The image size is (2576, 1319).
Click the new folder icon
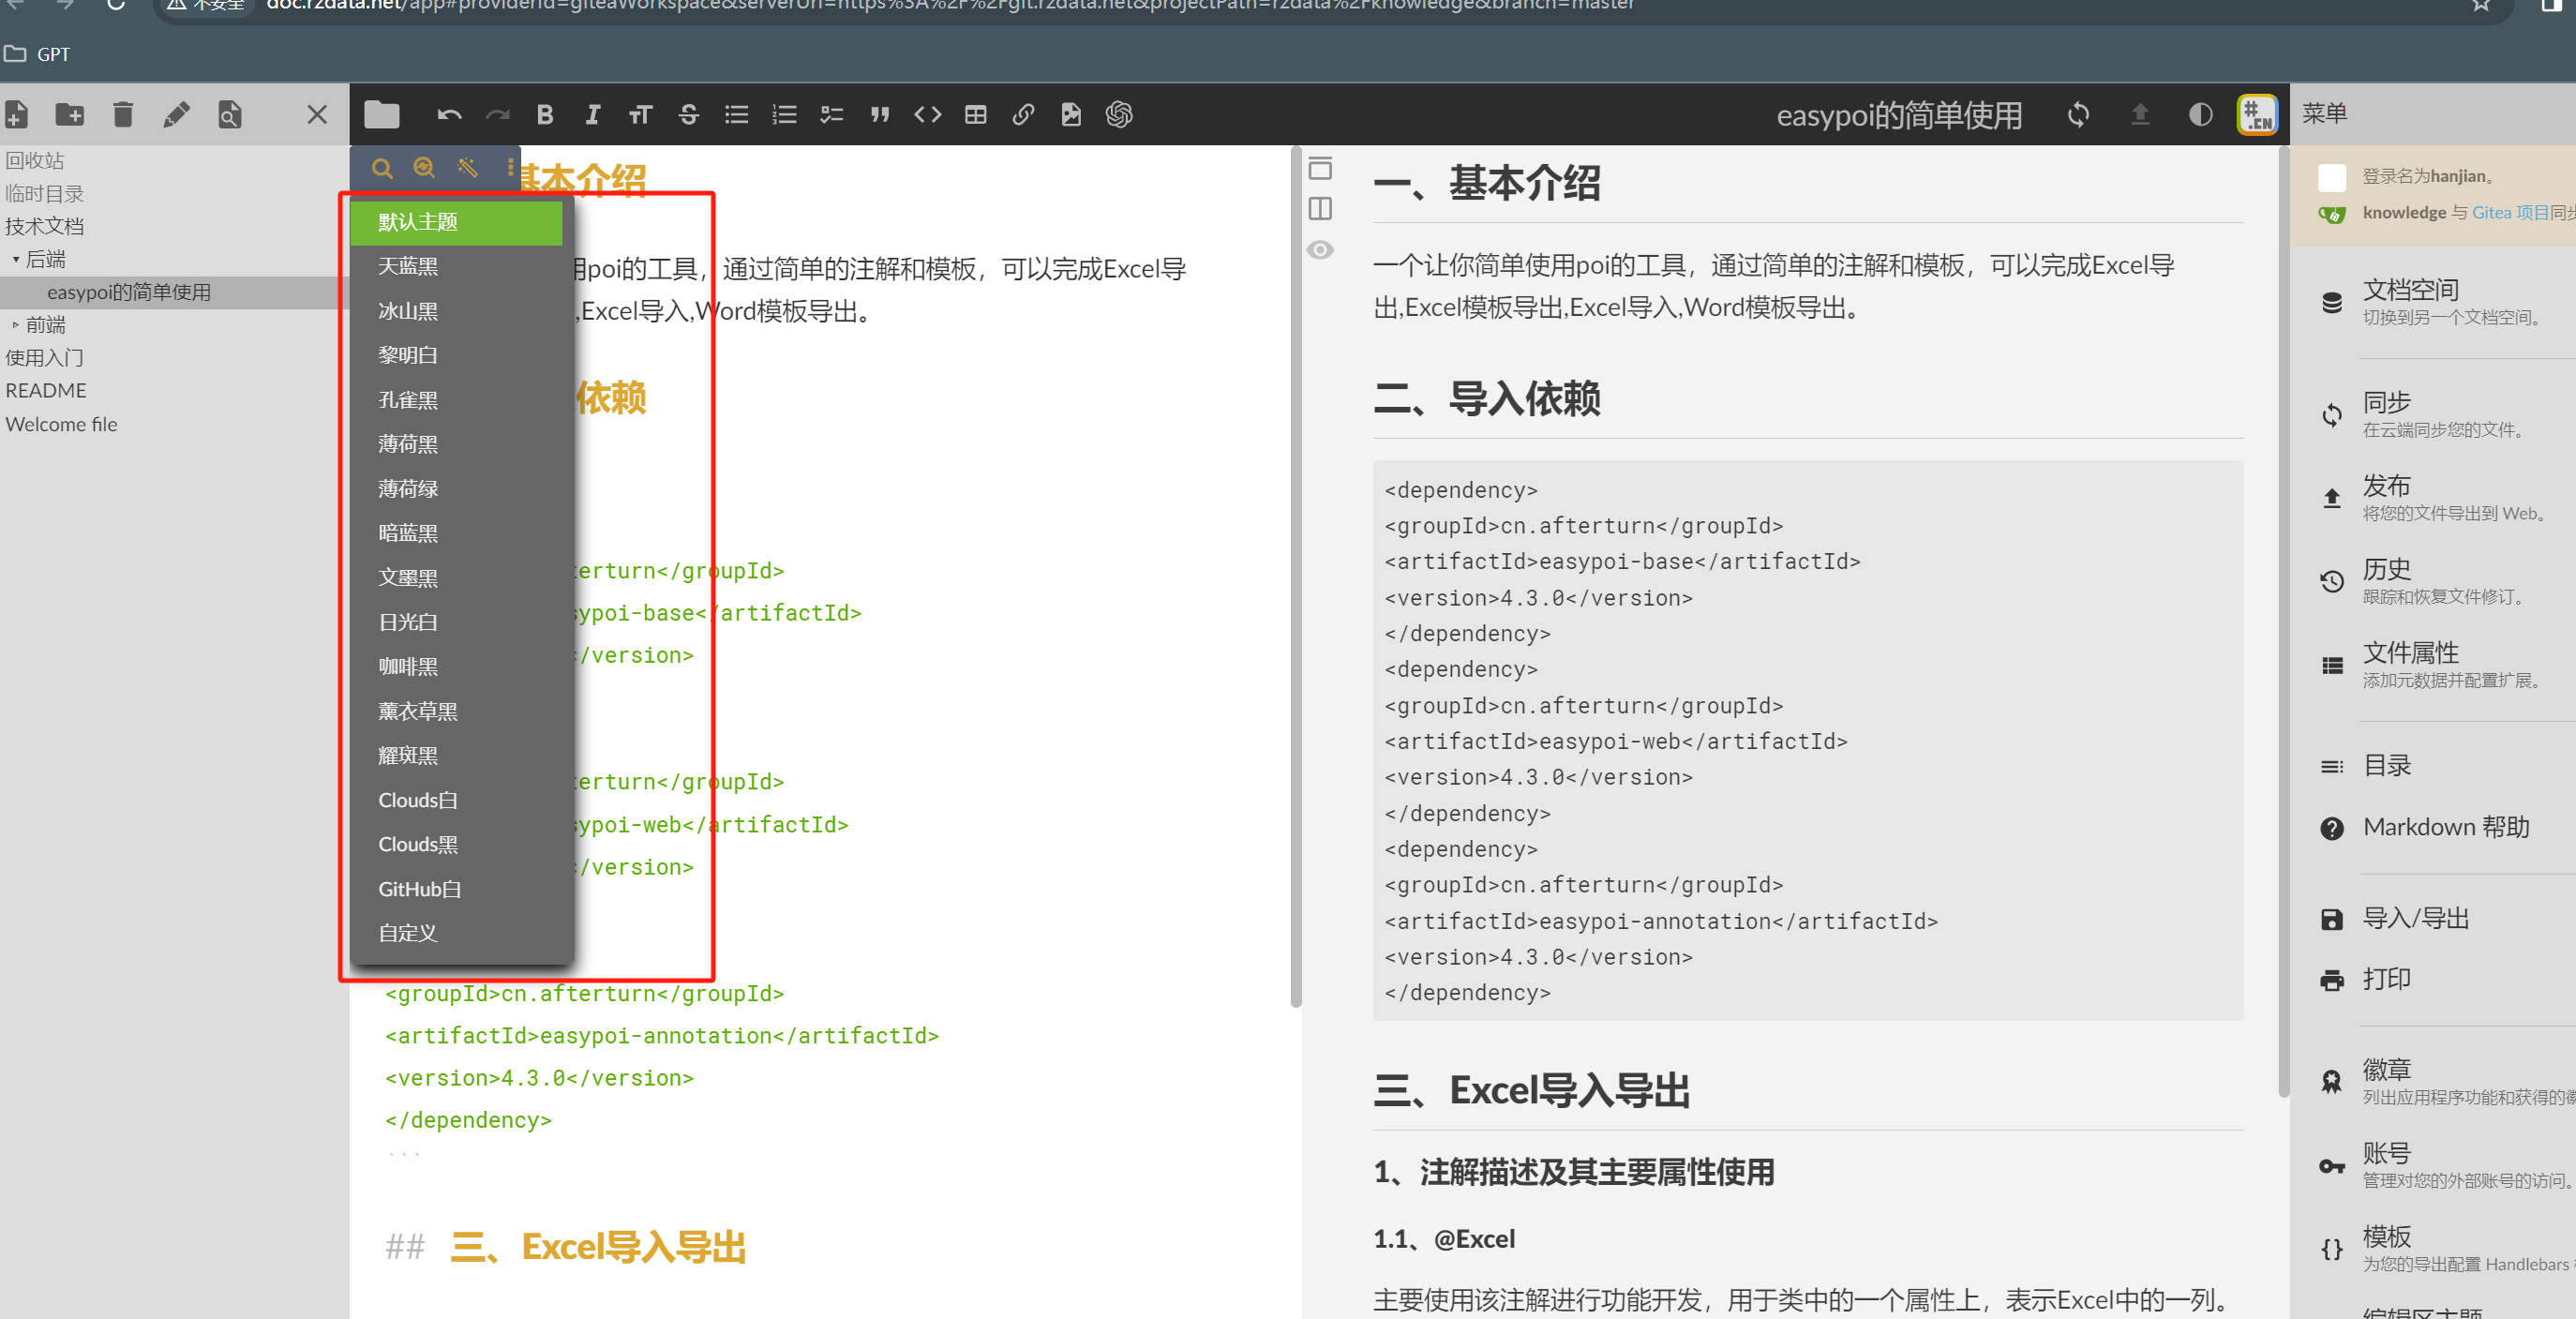click(x=69, y=115)
